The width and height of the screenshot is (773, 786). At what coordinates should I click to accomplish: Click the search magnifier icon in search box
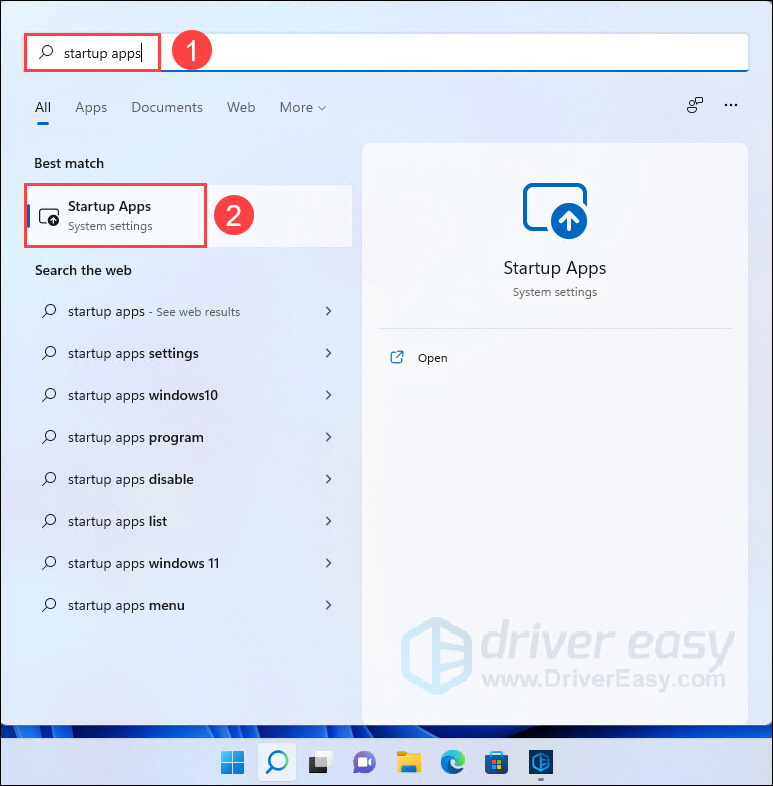click(46, 51)
